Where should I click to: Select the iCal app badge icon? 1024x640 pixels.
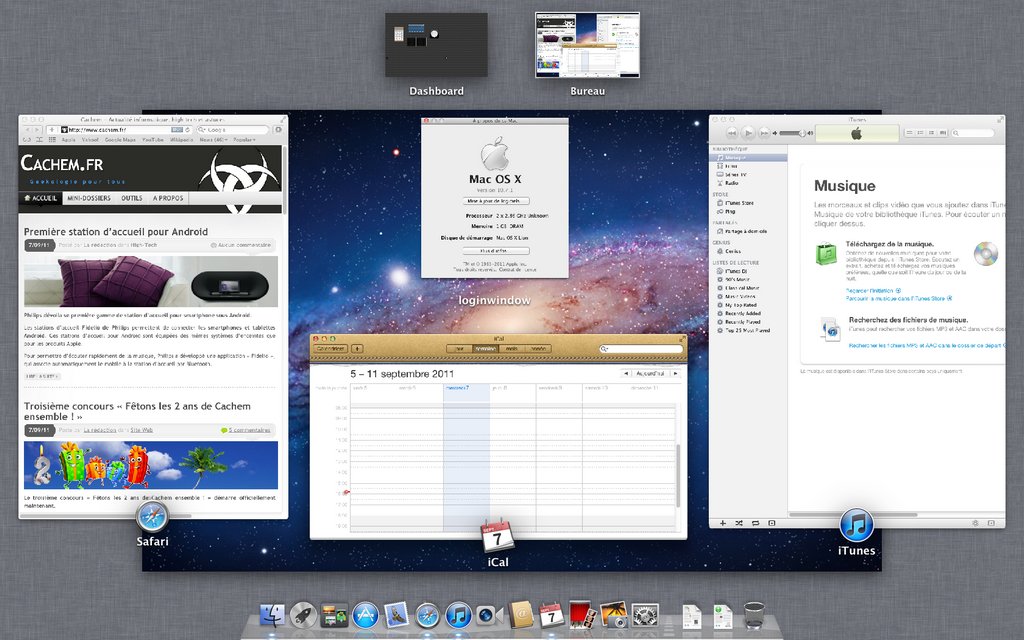click(x=497, y=536)
